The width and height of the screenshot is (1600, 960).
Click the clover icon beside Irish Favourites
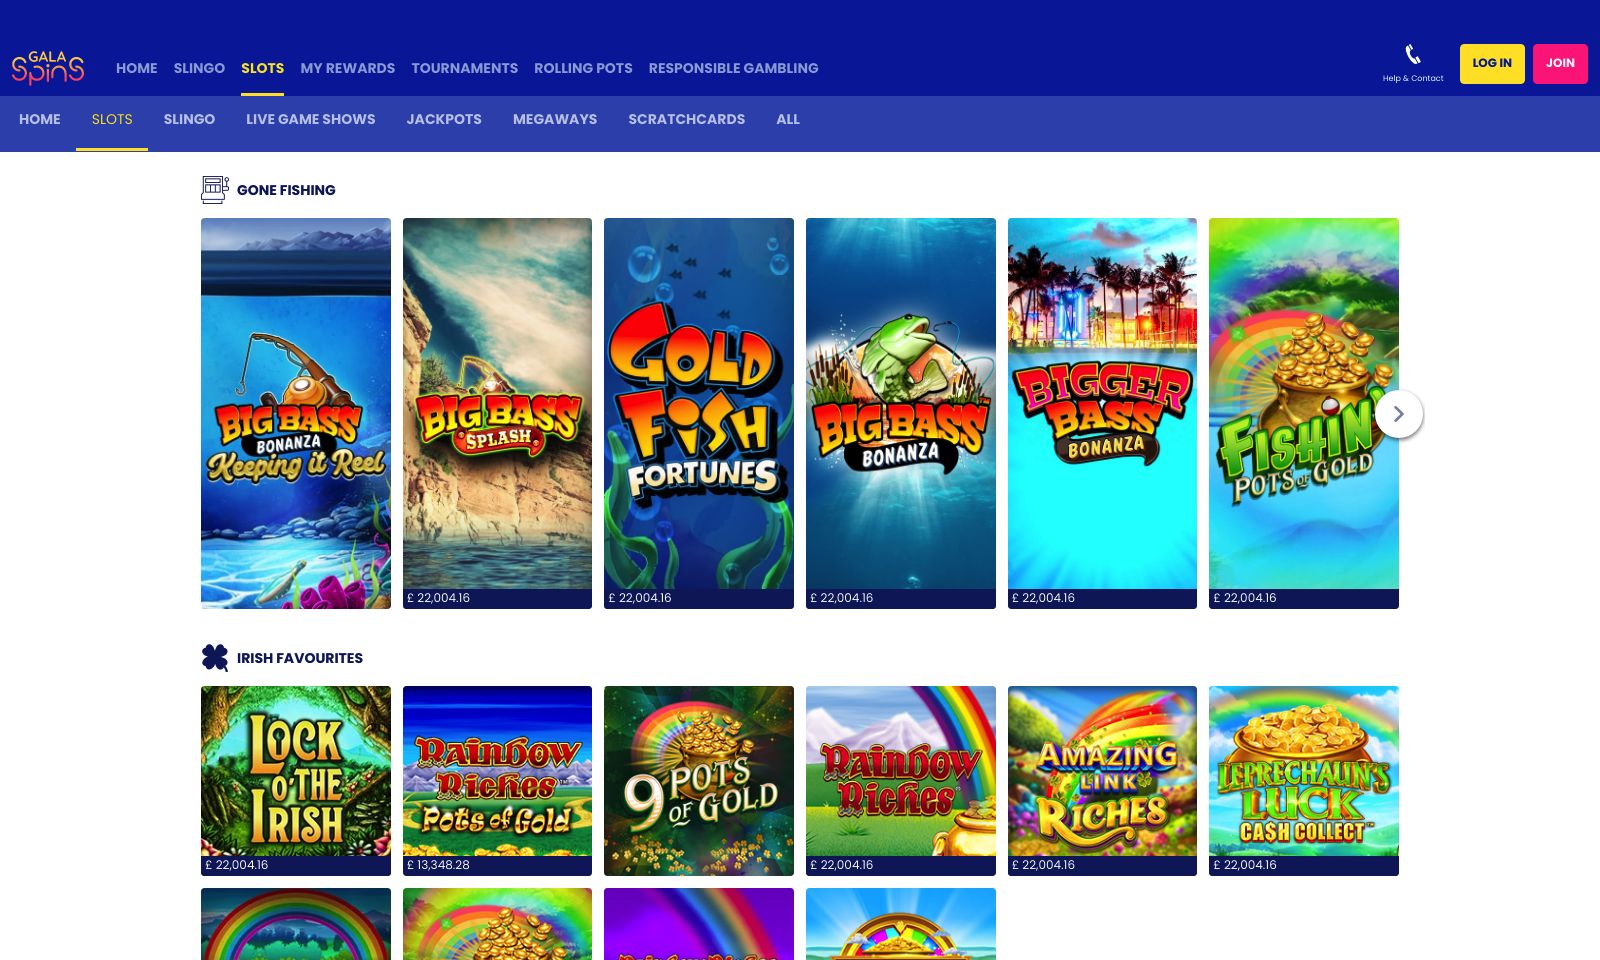pyautogui.click(x=214, y=657)
